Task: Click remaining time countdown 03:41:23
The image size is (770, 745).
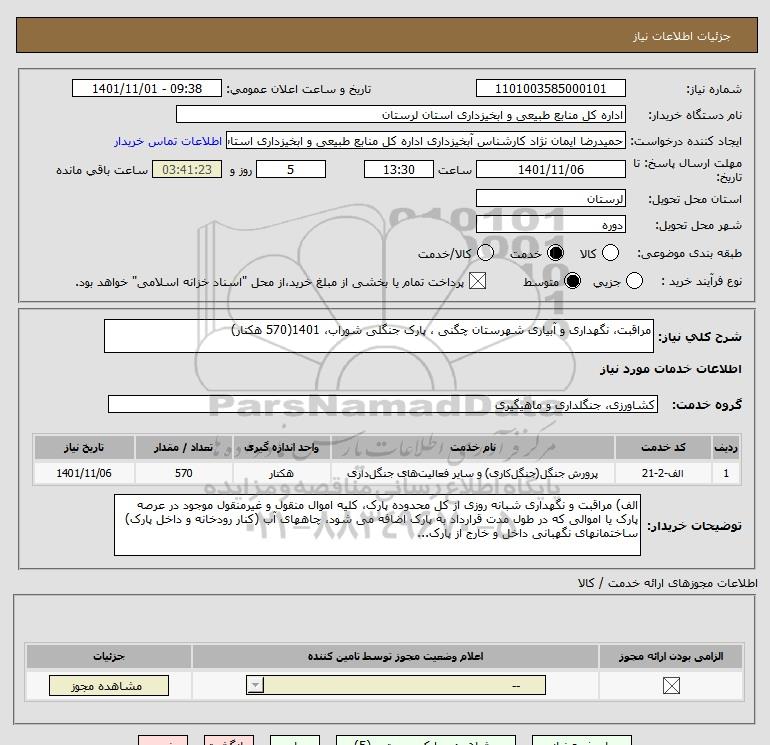Action: (x=187, y=169)
